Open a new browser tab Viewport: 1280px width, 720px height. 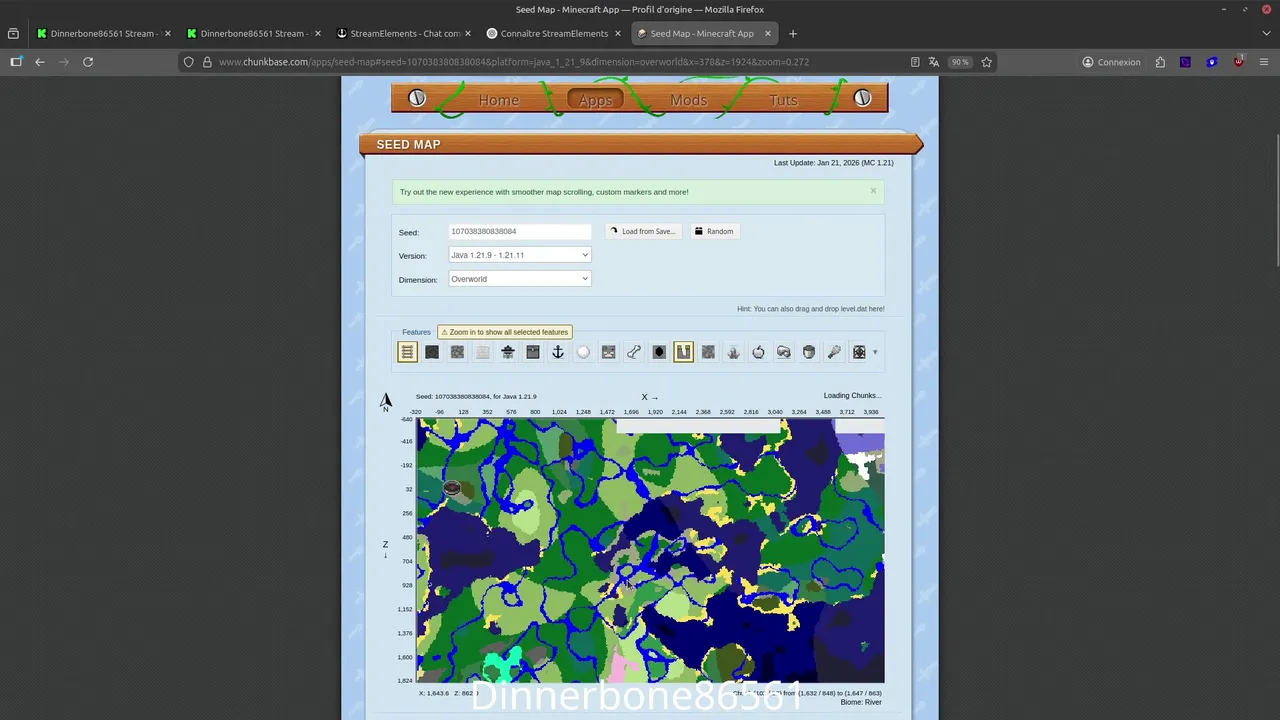pyautogui.click(x=793, y=33)
